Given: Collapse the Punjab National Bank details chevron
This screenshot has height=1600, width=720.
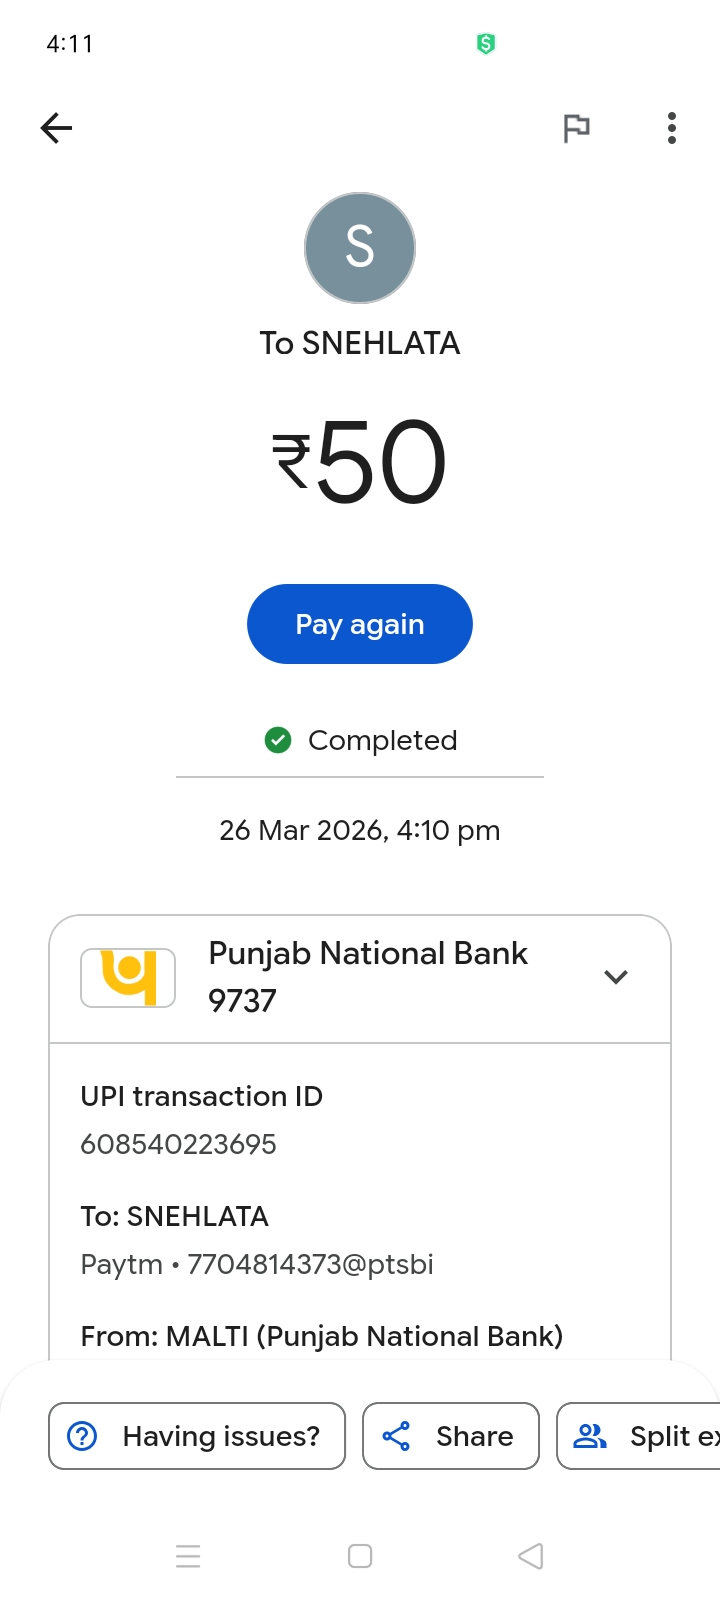Looking at the screenshot, I should (x=616, y=977).
